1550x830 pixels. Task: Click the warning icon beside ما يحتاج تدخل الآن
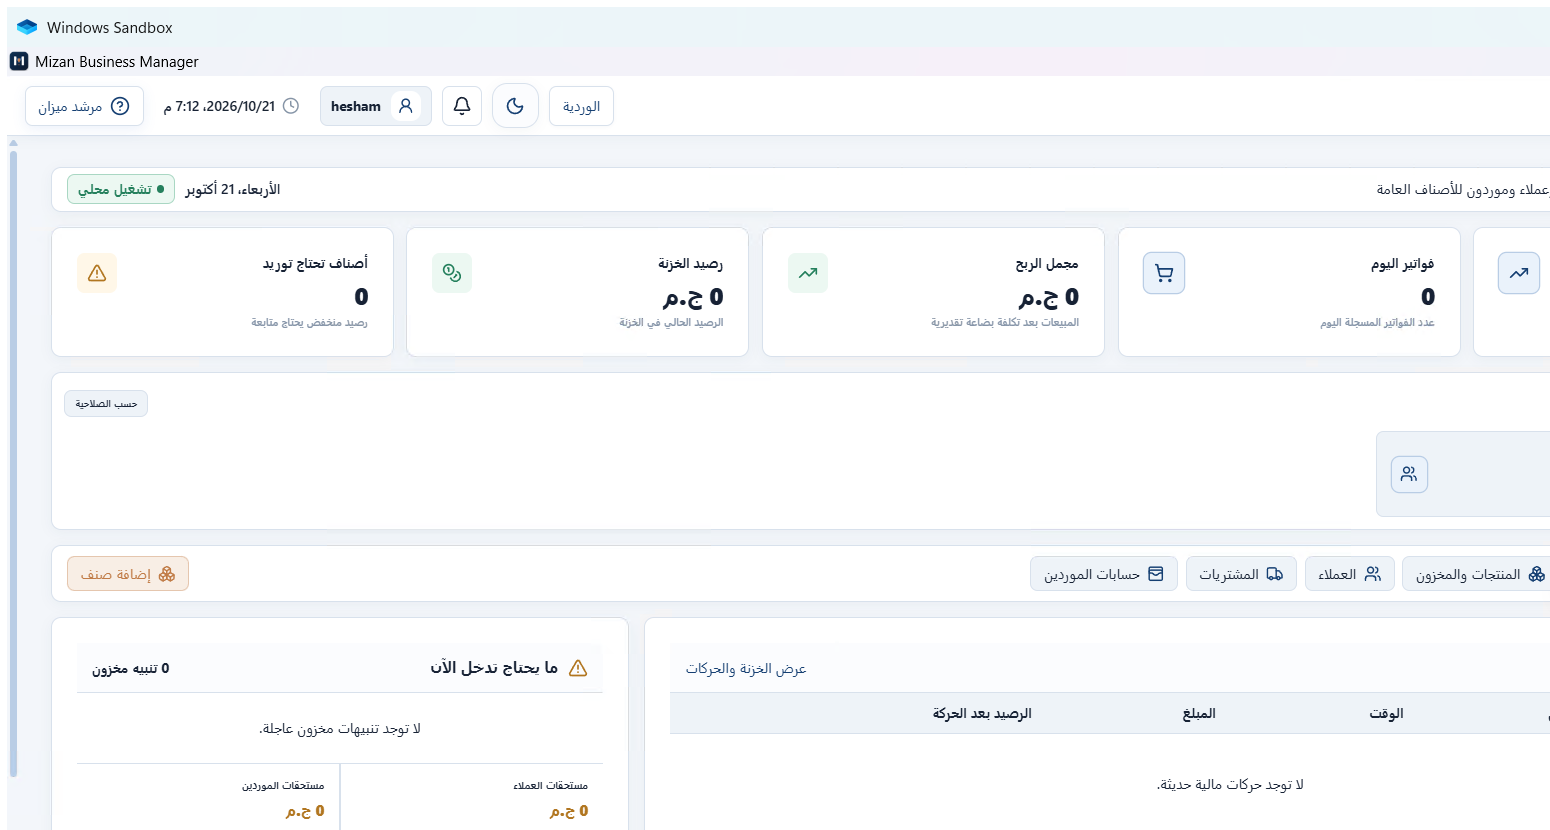point(578,668)
